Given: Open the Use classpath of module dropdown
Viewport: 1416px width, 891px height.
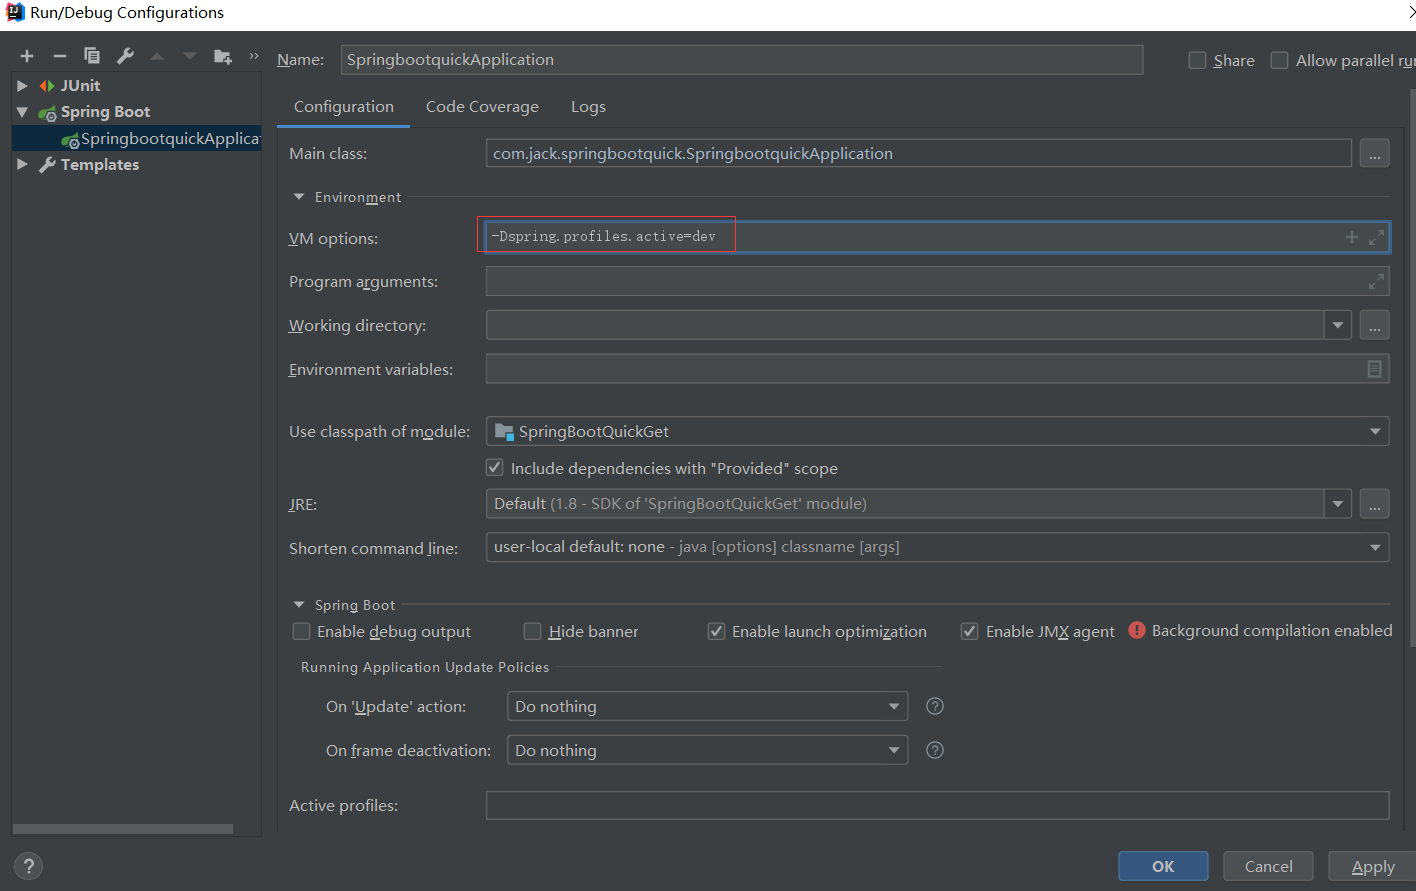Looking at the screenshot, I should [937, 431].
